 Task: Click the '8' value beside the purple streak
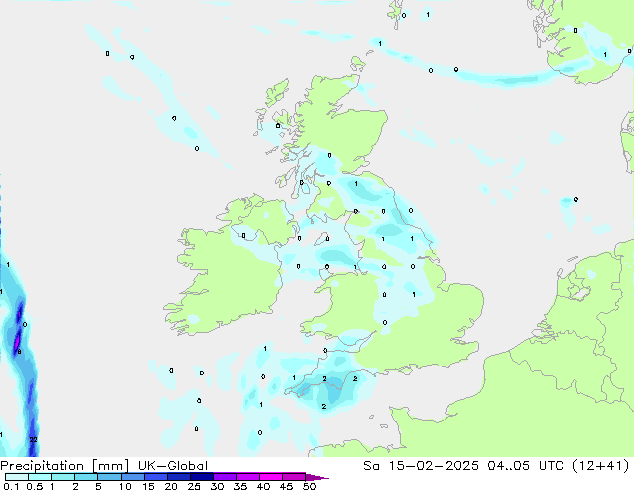(19, 352)
